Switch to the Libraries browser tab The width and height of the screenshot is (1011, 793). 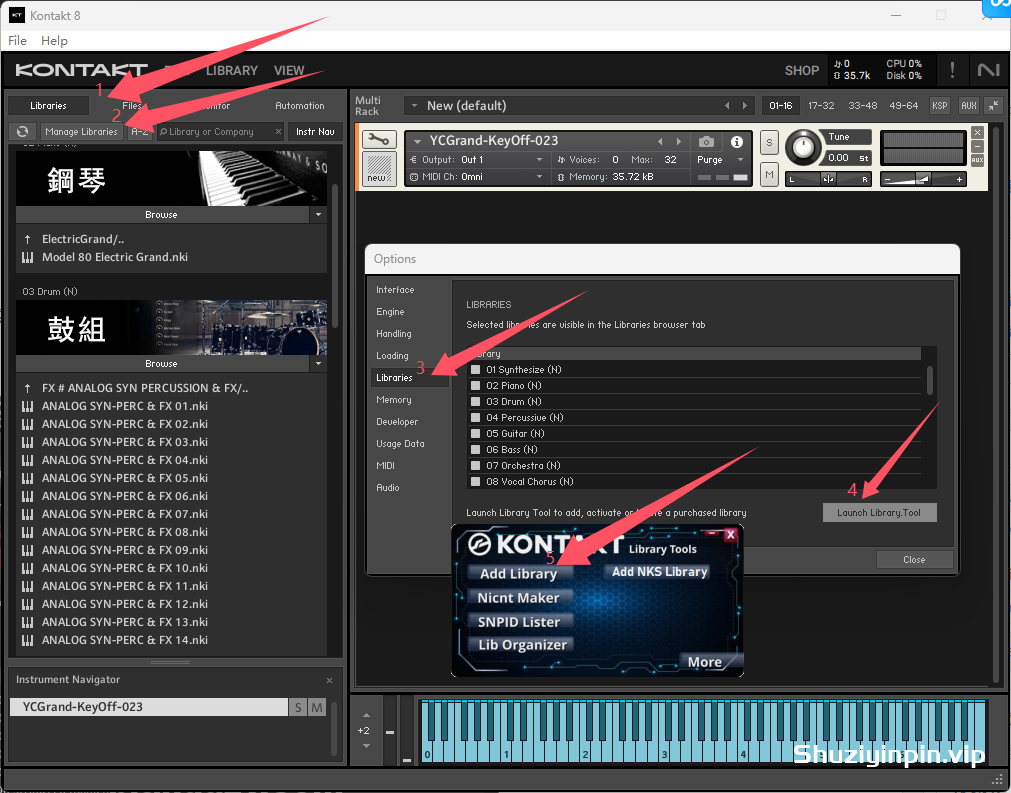[48, 106]
